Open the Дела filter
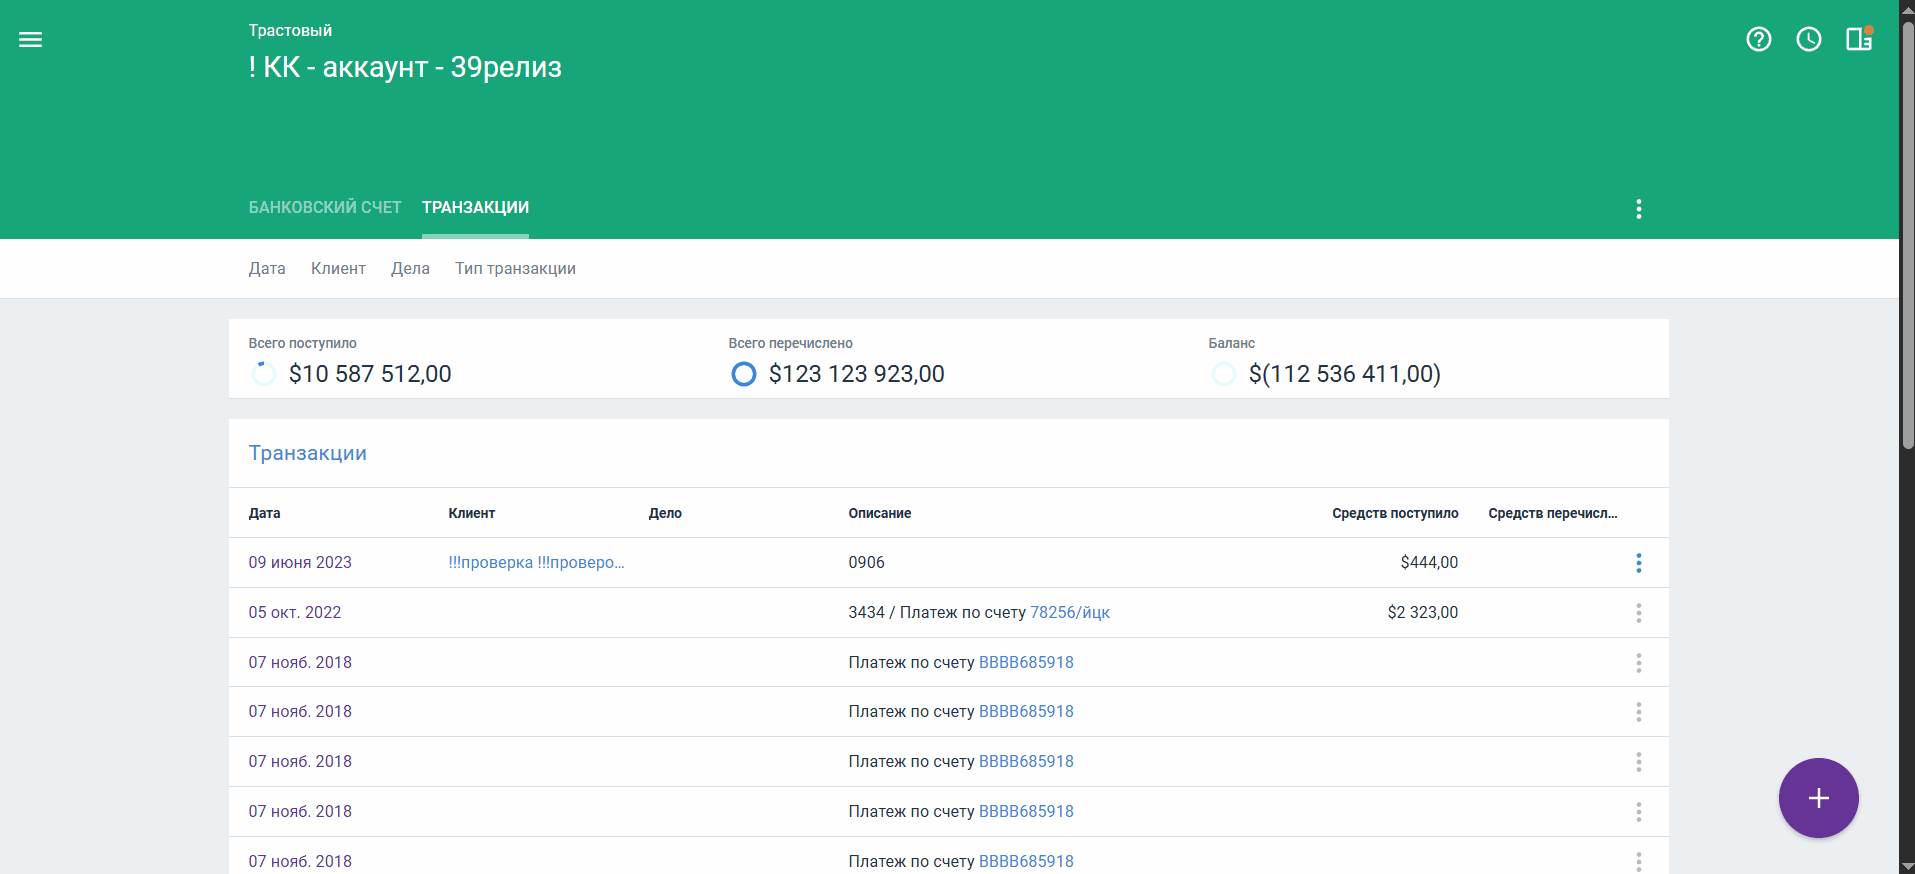Image resolution: width=1915 pixels, height=874 pixels. [410, 269]
